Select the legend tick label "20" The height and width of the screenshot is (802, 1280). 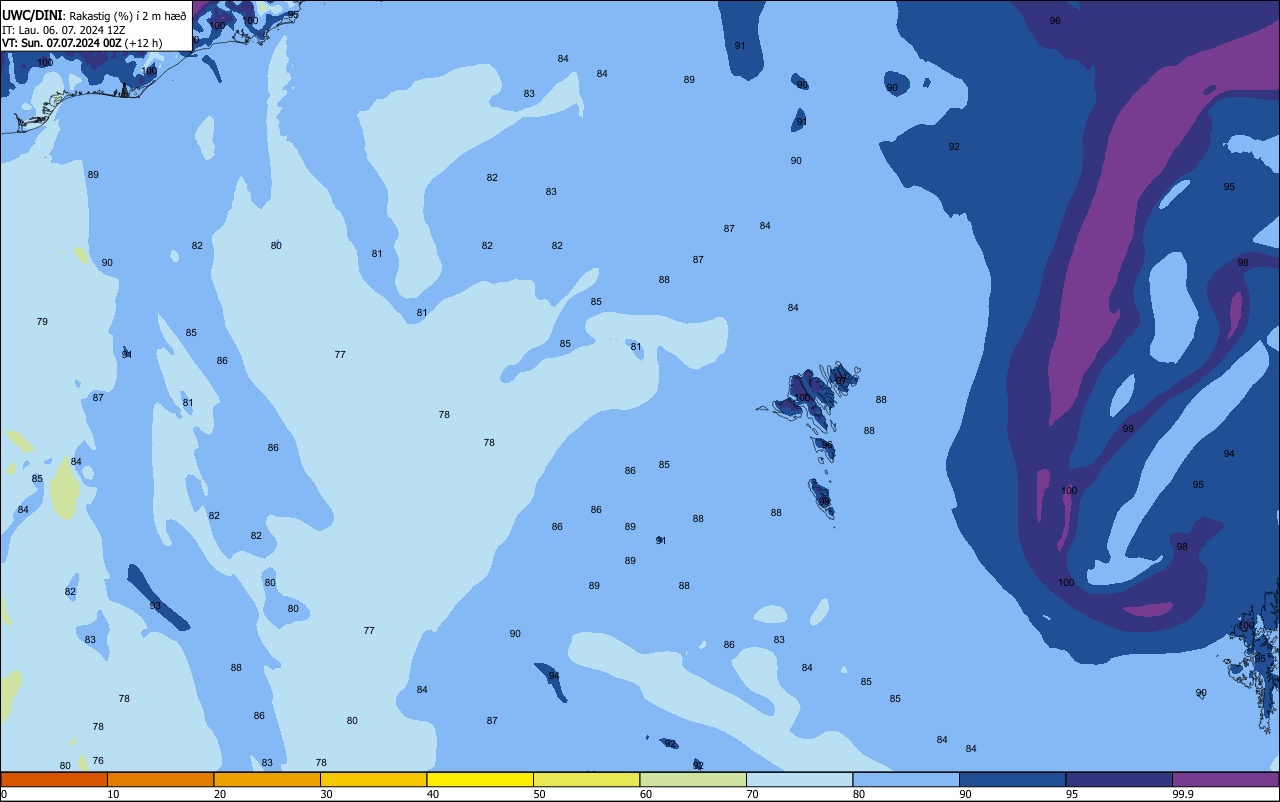click(x=220, y=794)
